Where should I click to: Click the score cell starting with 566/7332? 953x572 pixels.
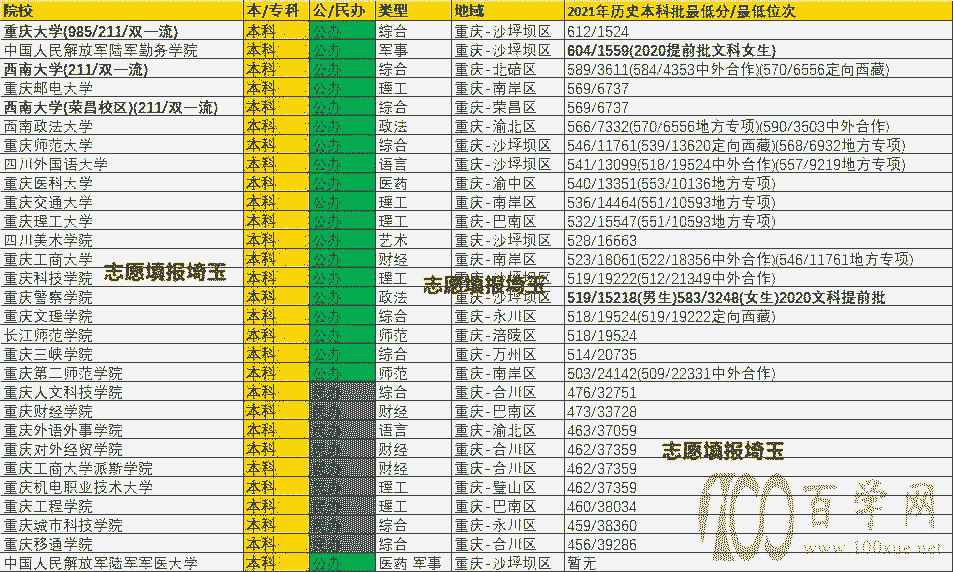pyautogui.click(x=759, y=126)
